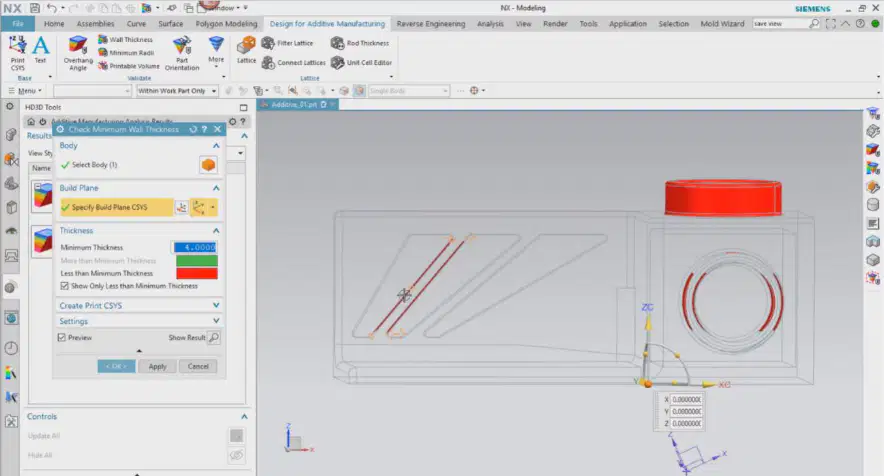Open the Analysis tab

coord(490,24)
